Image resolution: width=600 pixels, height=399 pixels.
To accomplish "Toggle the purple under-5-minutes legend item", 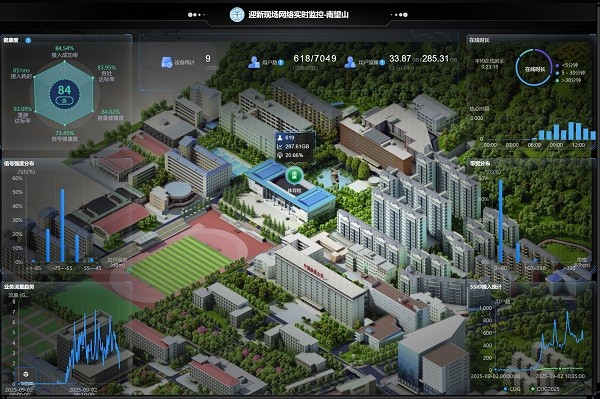I will pyautogui.click(x=568, y=65).
